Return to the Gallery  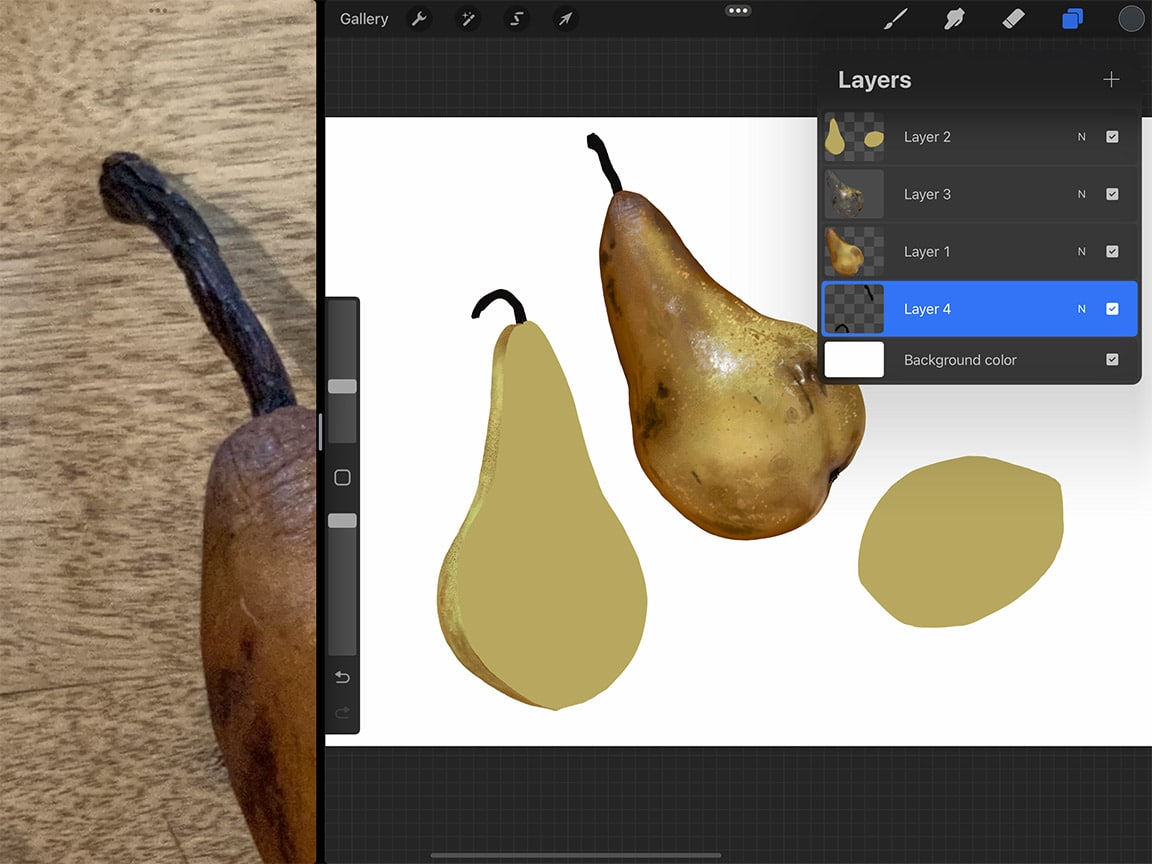click(x=363, y=18)
